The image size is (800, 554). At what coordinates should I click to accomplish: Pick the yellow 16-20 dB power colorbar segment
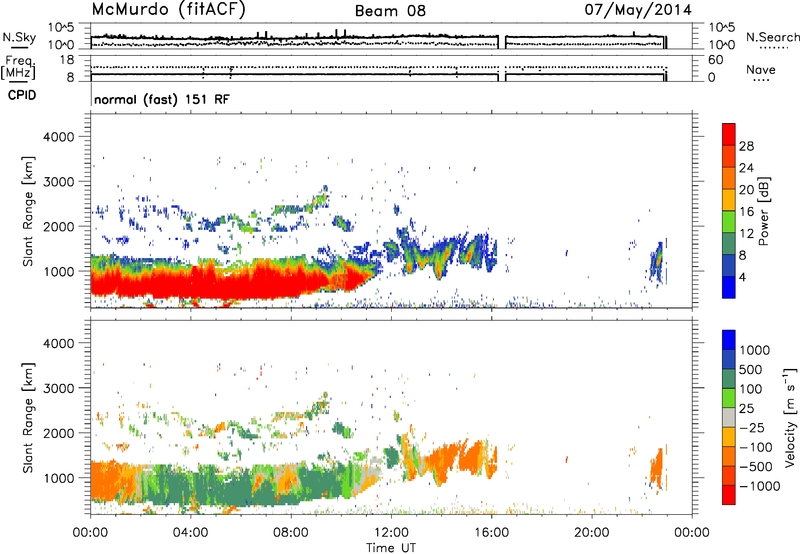tap(729, 200)
